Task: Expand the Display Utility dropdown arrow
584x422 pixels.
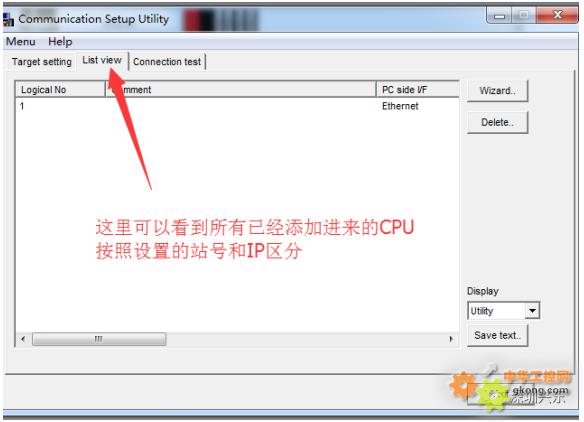Action: tap(532, 311)
